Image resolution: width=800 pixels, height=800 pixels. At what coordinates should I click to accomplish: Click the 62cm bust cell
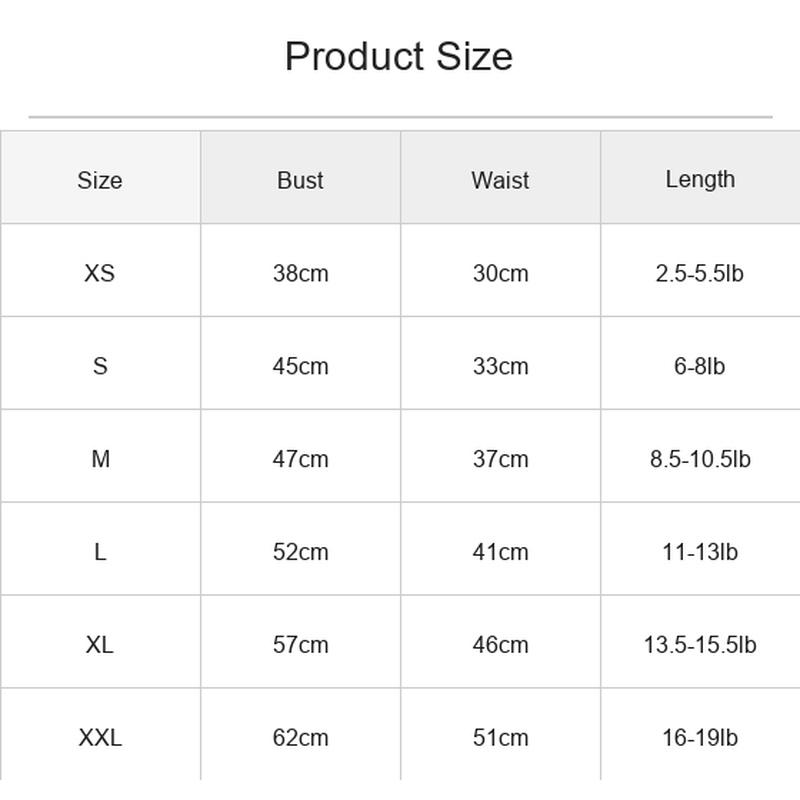pos(301,735)
